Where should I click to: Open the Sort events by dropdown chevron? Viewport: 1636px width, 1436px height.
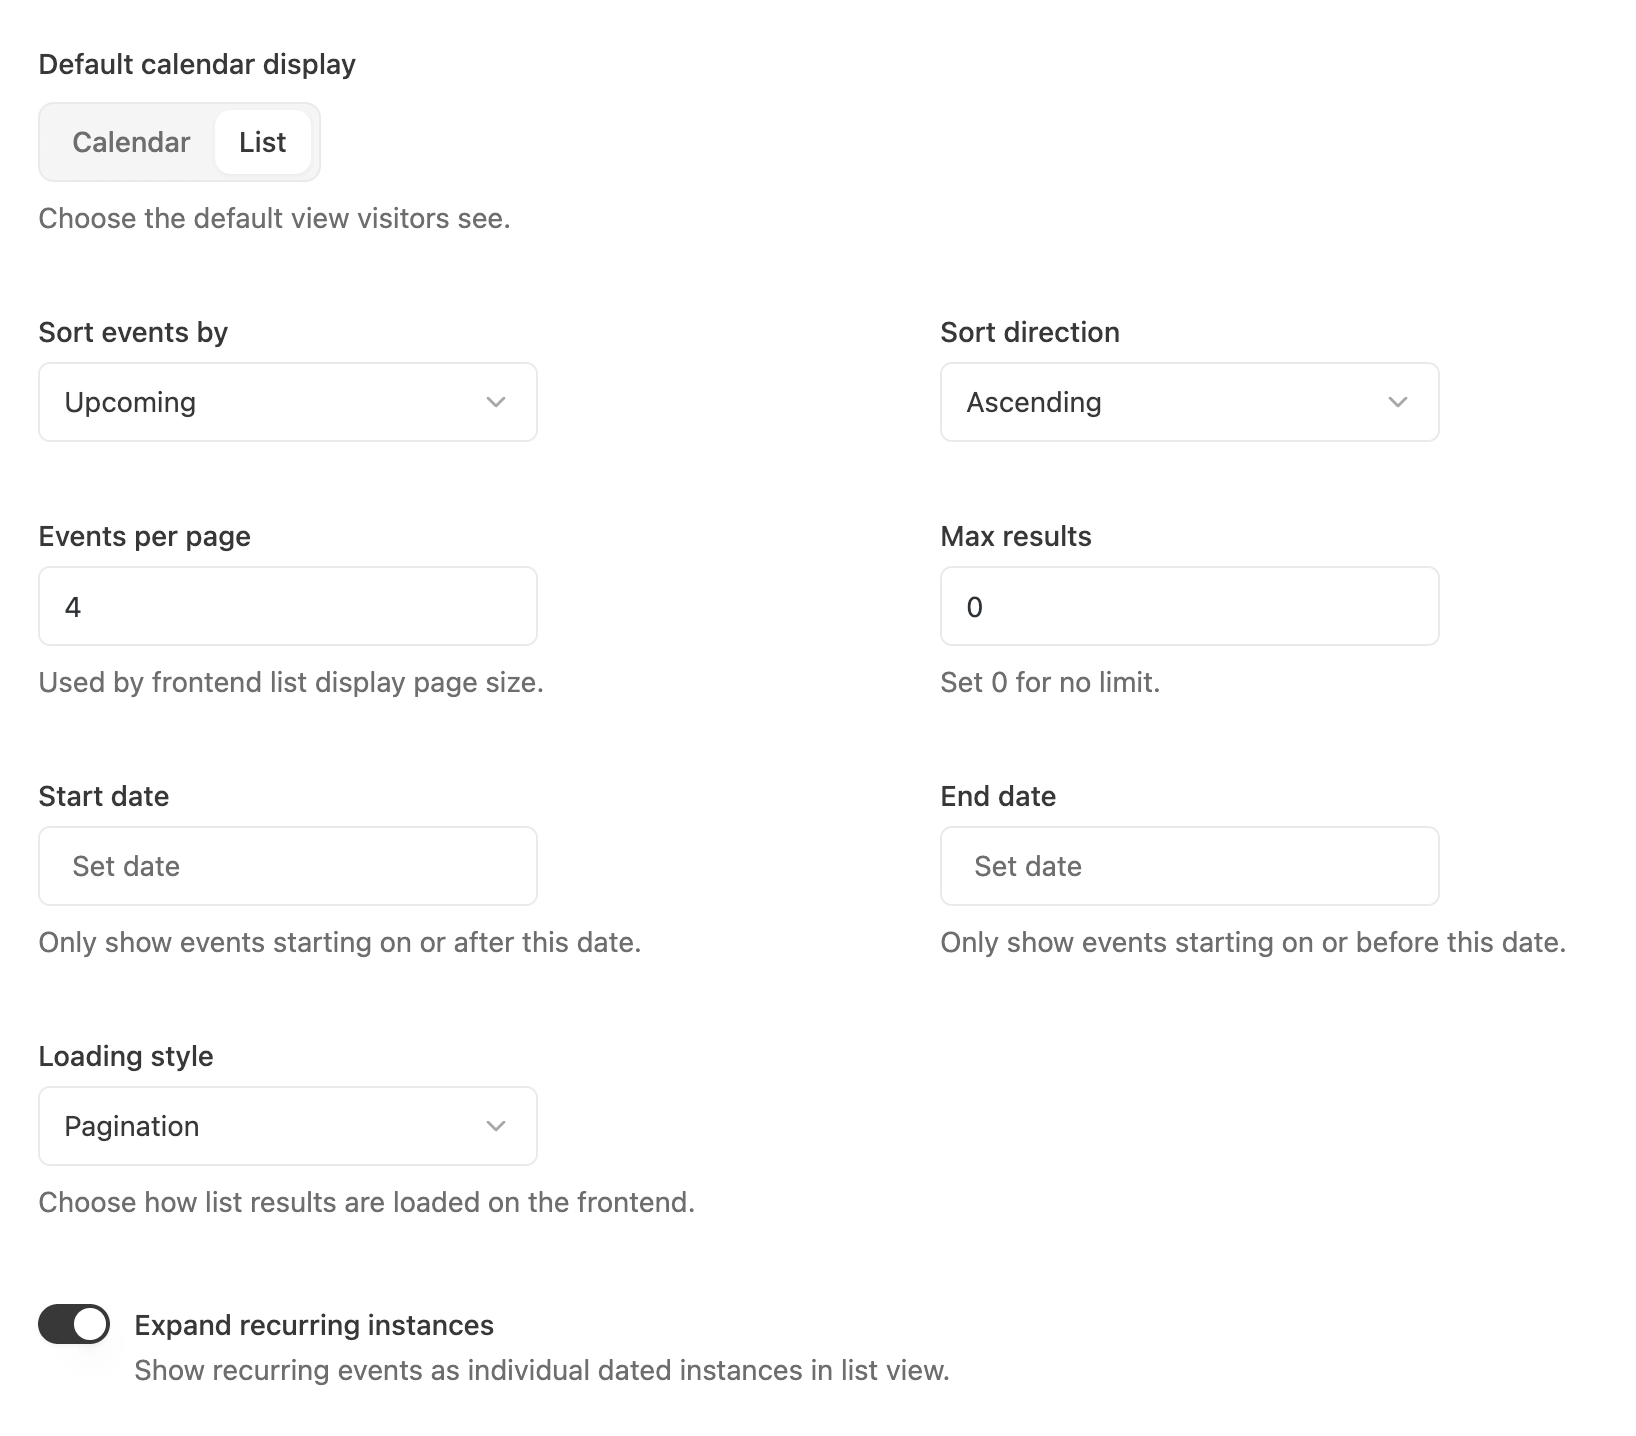point(496,402)
